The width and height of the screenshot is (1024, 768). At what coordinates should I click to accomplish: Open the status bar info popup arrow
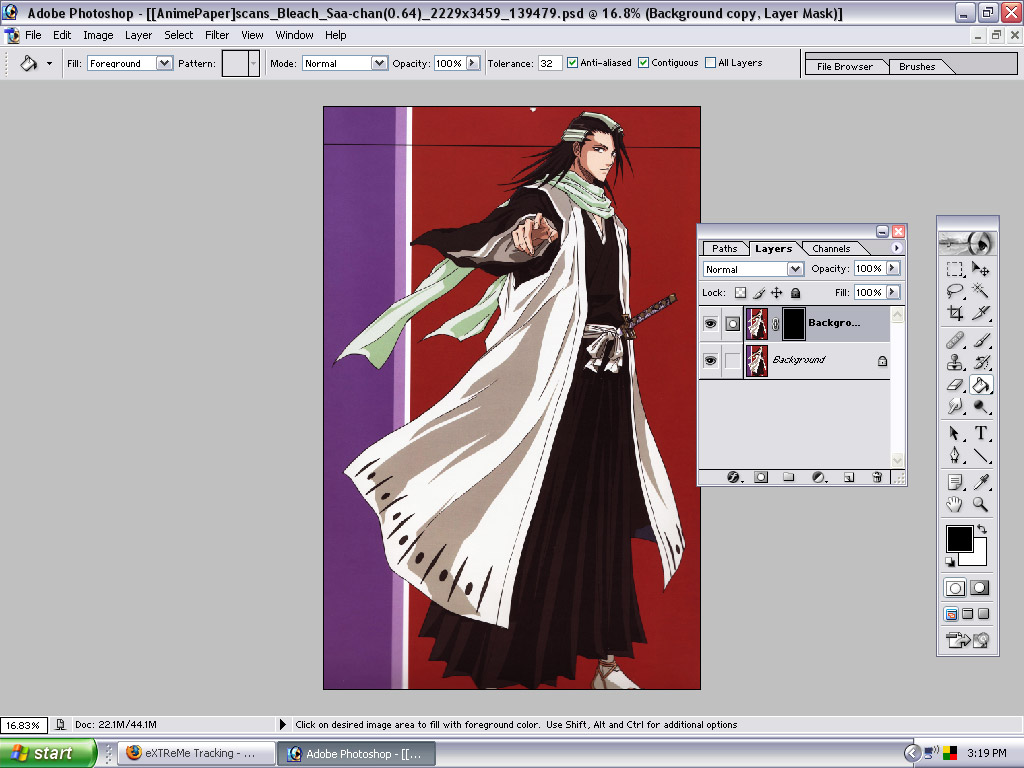283,724
